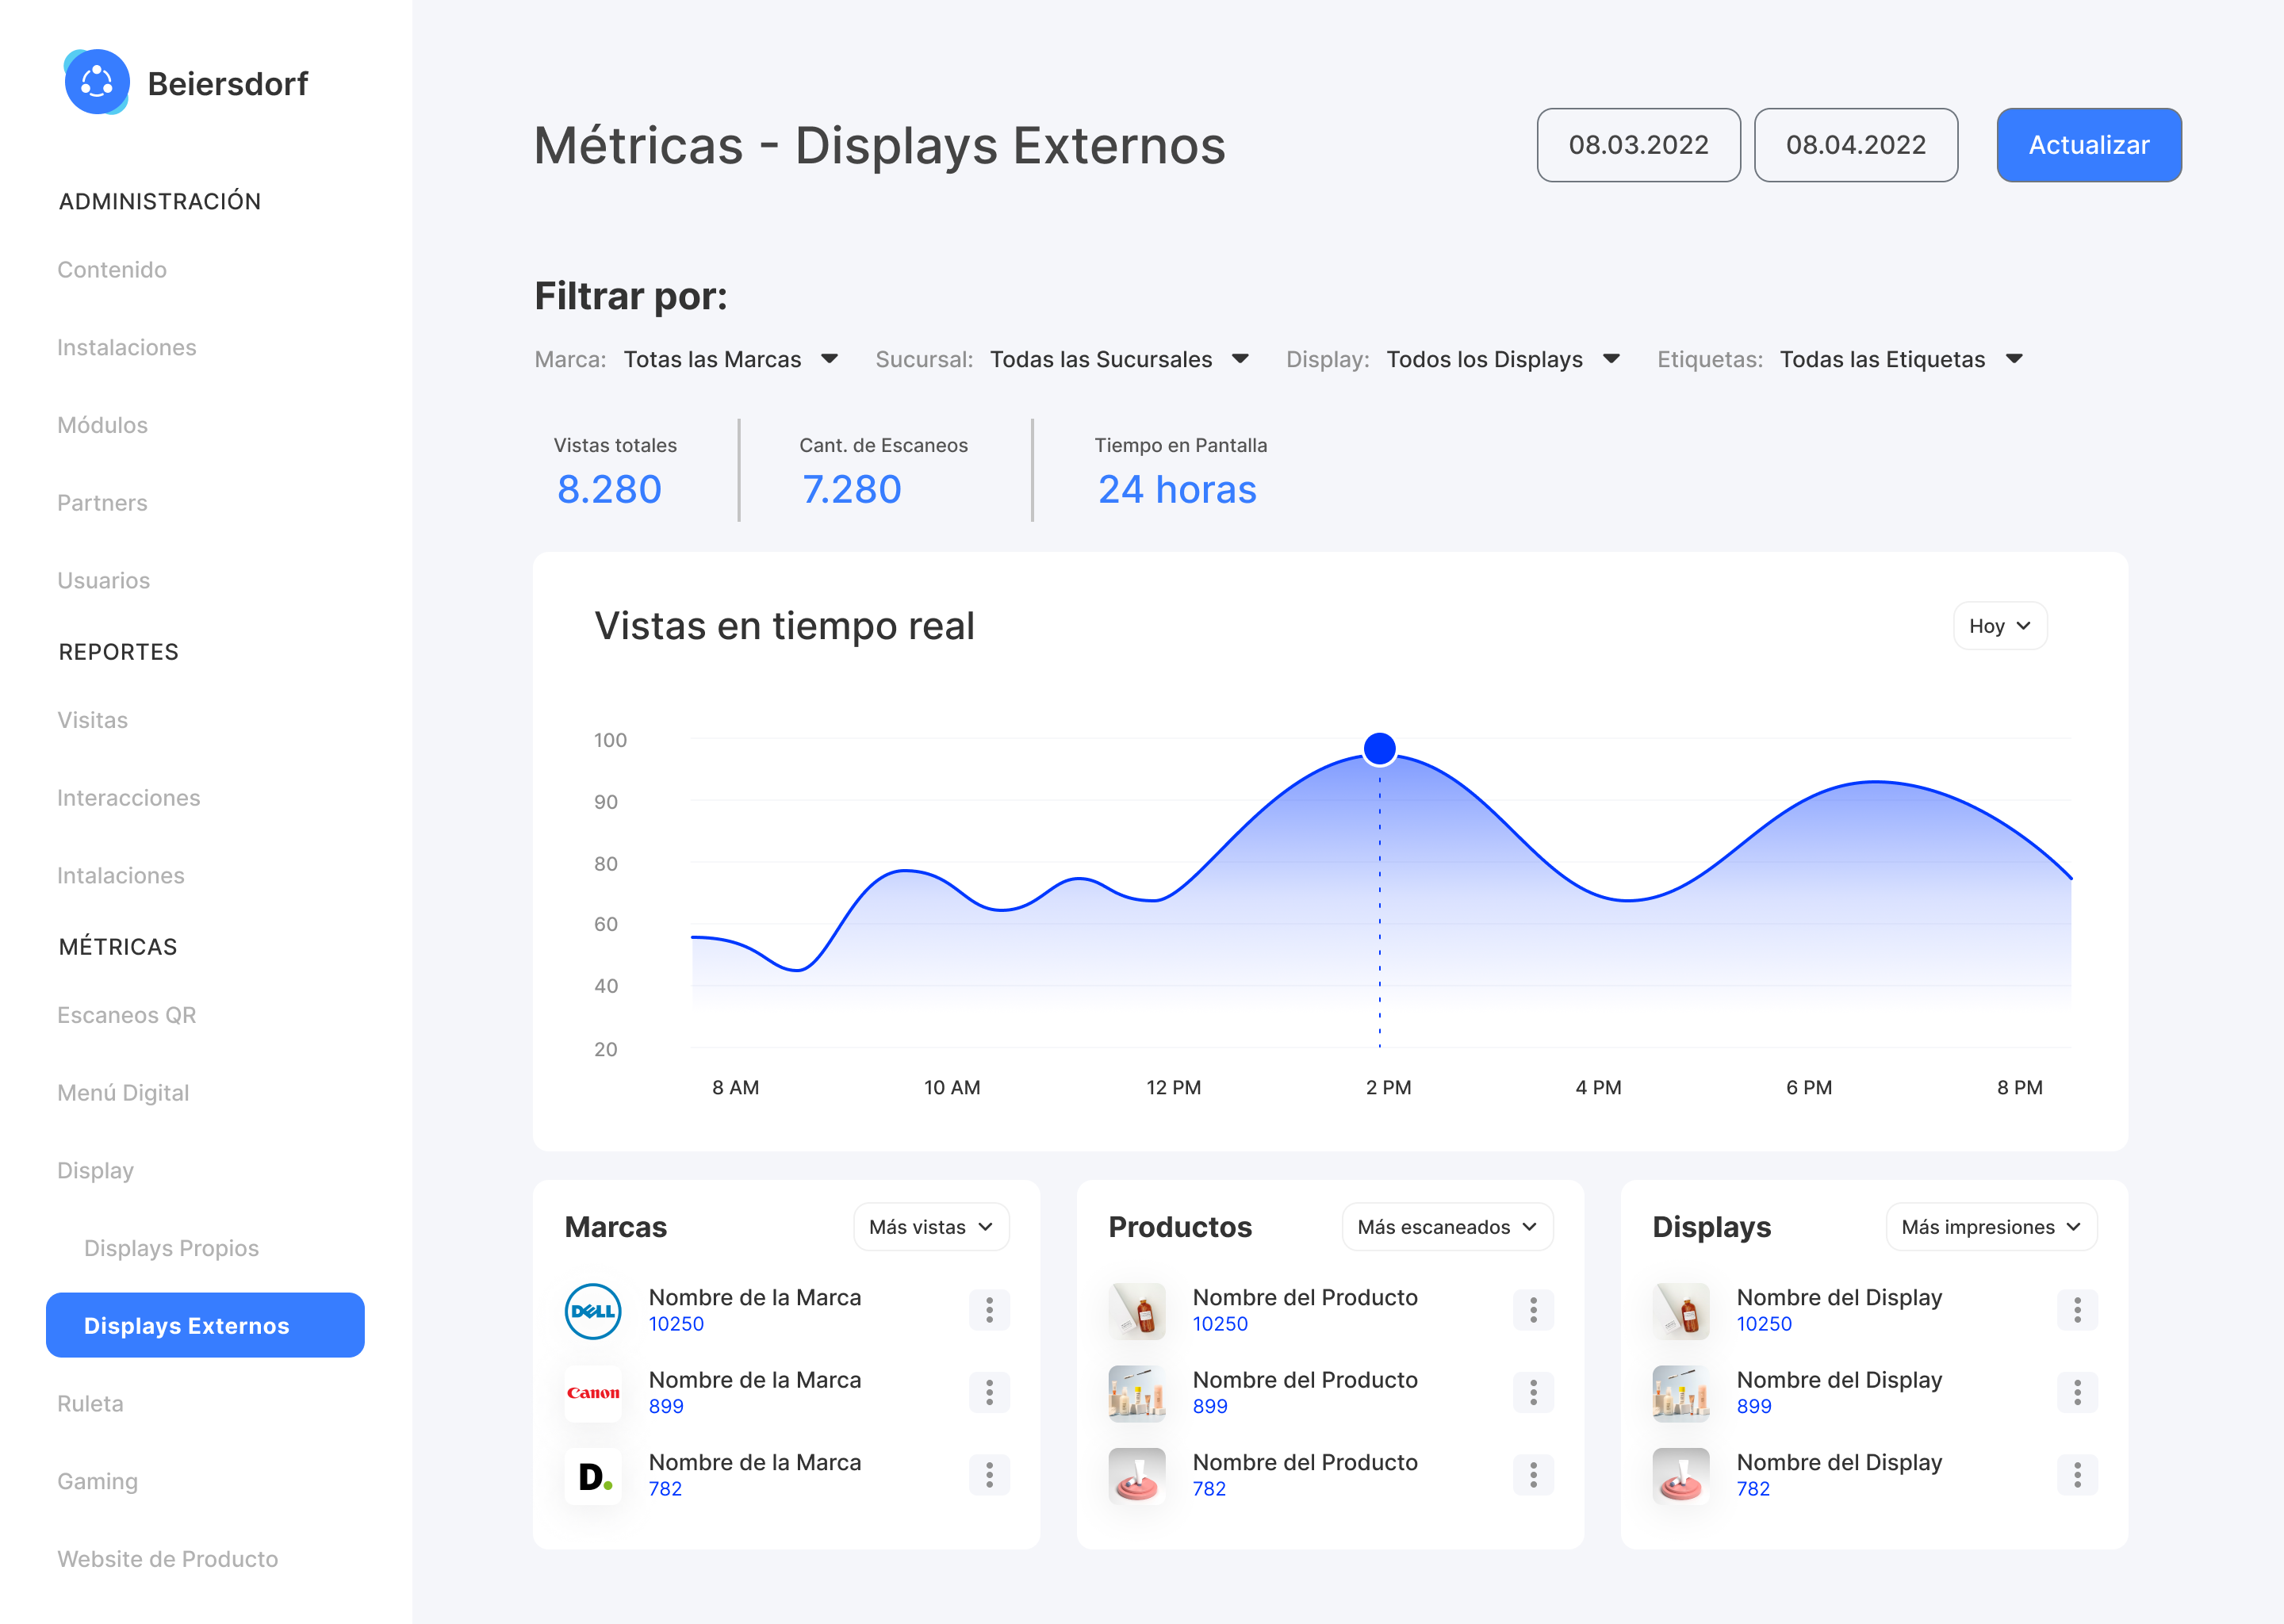Click the Dell brand logo
This screenshot has width=2284, height=1624.
[x=593, y=1311]
